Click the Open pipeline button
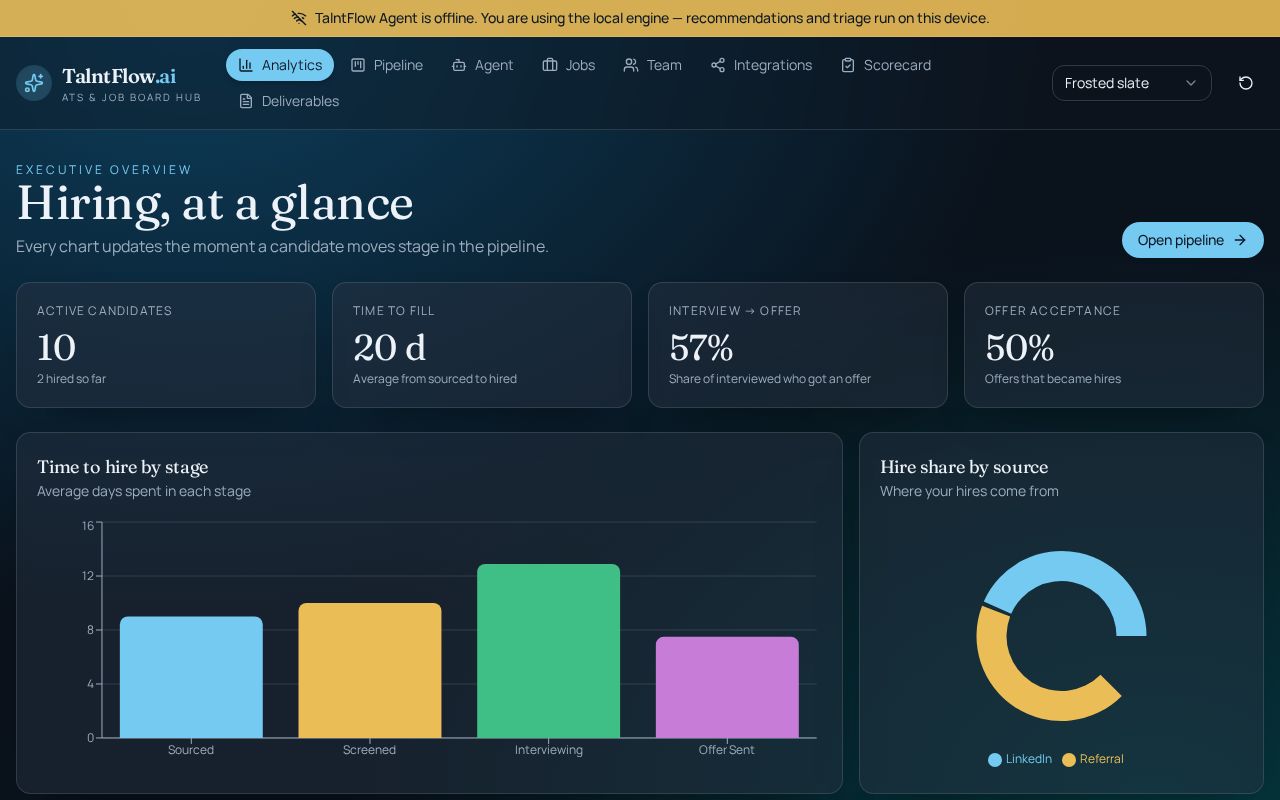Viewport: 1280px width, 800px height. pos(1193,240)
